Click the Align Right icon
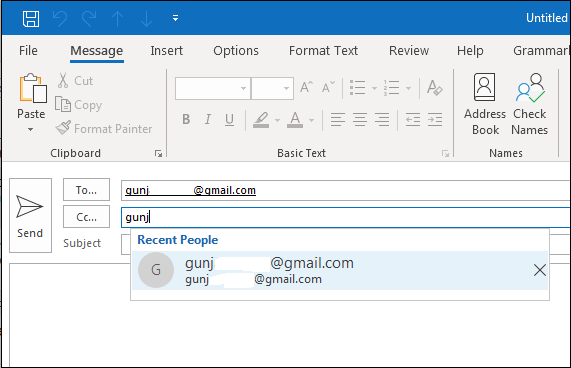The image size is (571, 368). pos(382,119)
